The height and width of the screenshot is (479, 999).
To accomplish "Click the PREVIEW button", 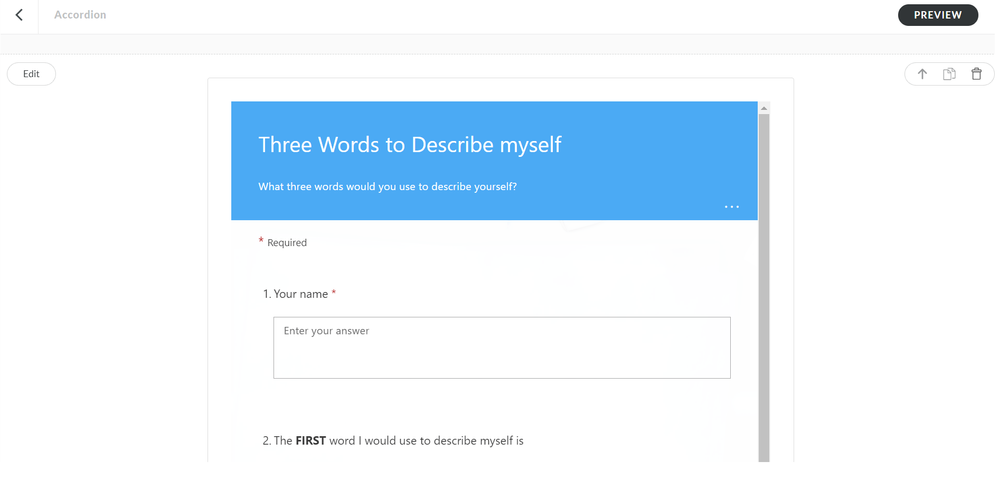I will point(937,15).
